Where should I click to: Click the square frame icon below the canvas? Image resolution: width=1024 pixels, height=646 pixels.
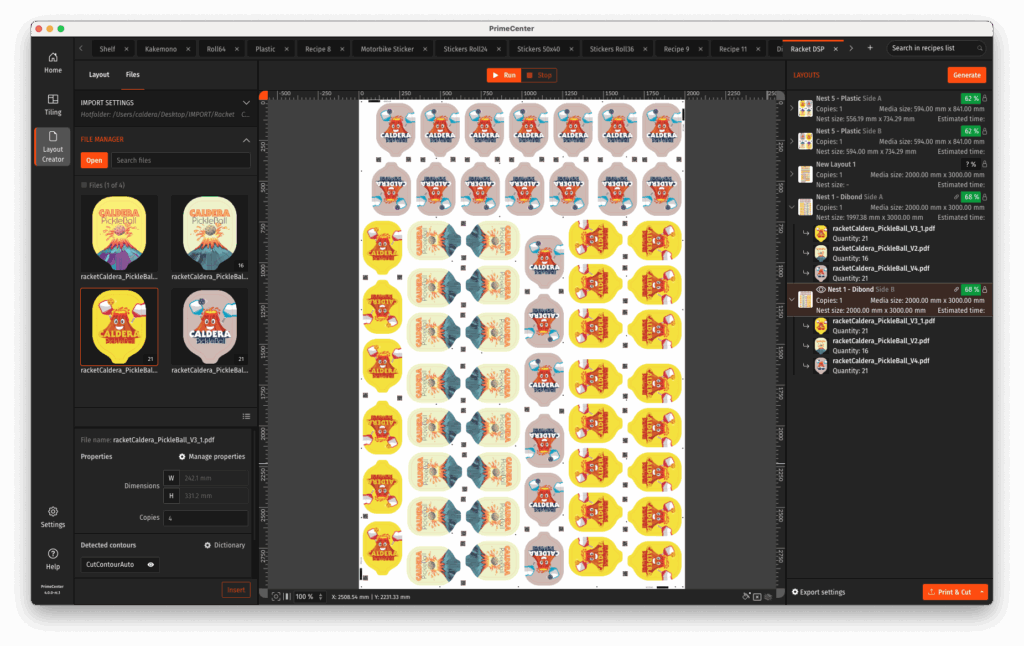[757, 596]
